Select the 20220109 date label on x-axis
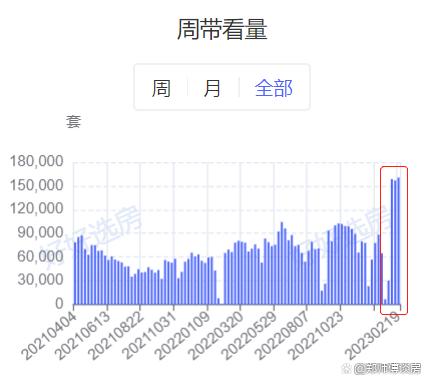This screenshot has width=430, height=384. pos(183,335)
